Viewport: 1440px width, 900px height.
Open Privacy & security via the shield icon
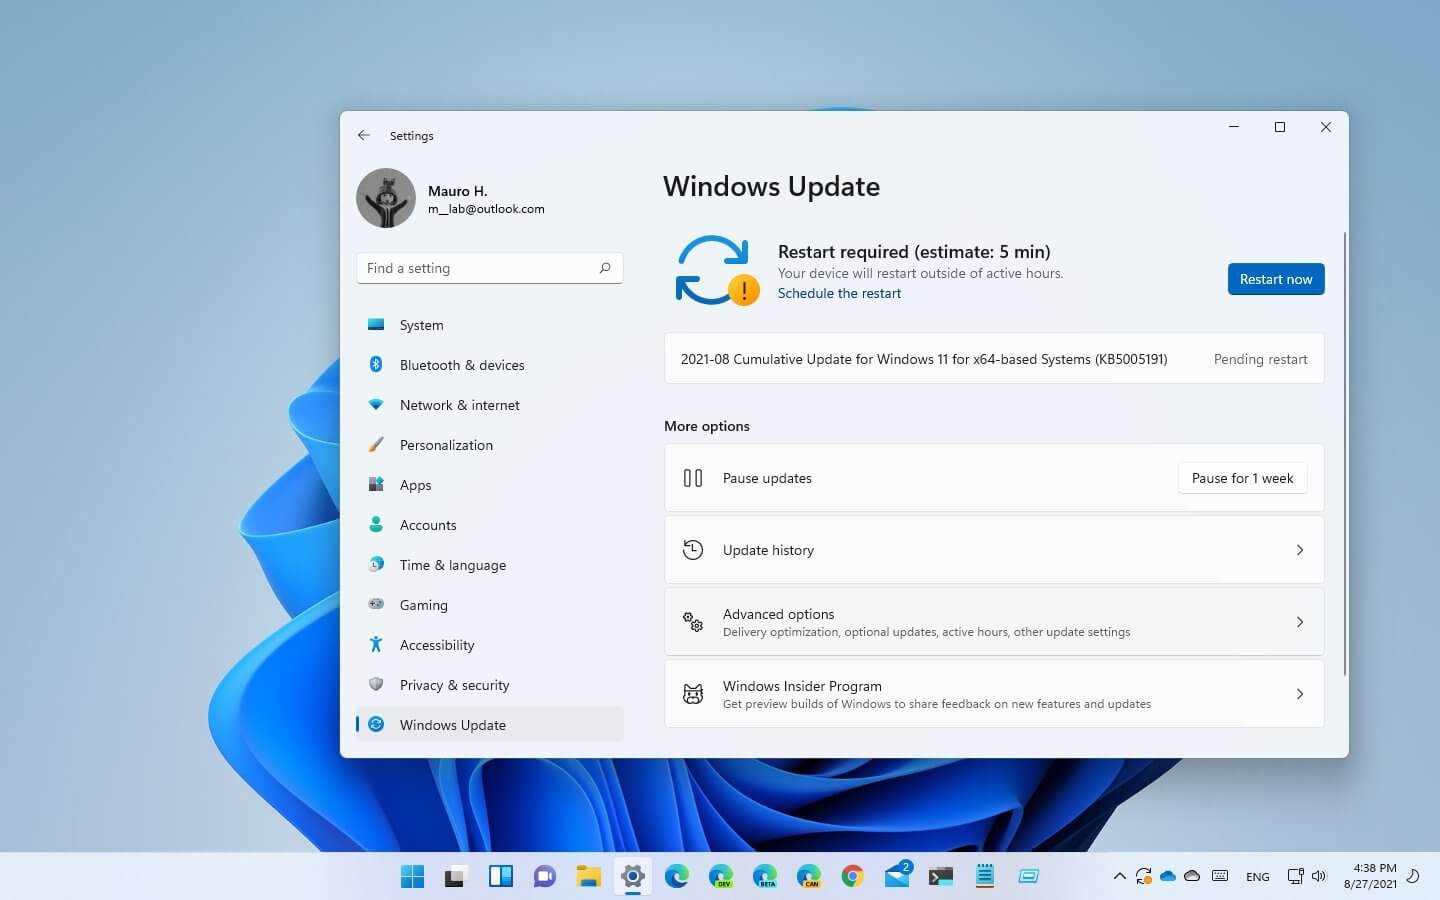[376, 684]
